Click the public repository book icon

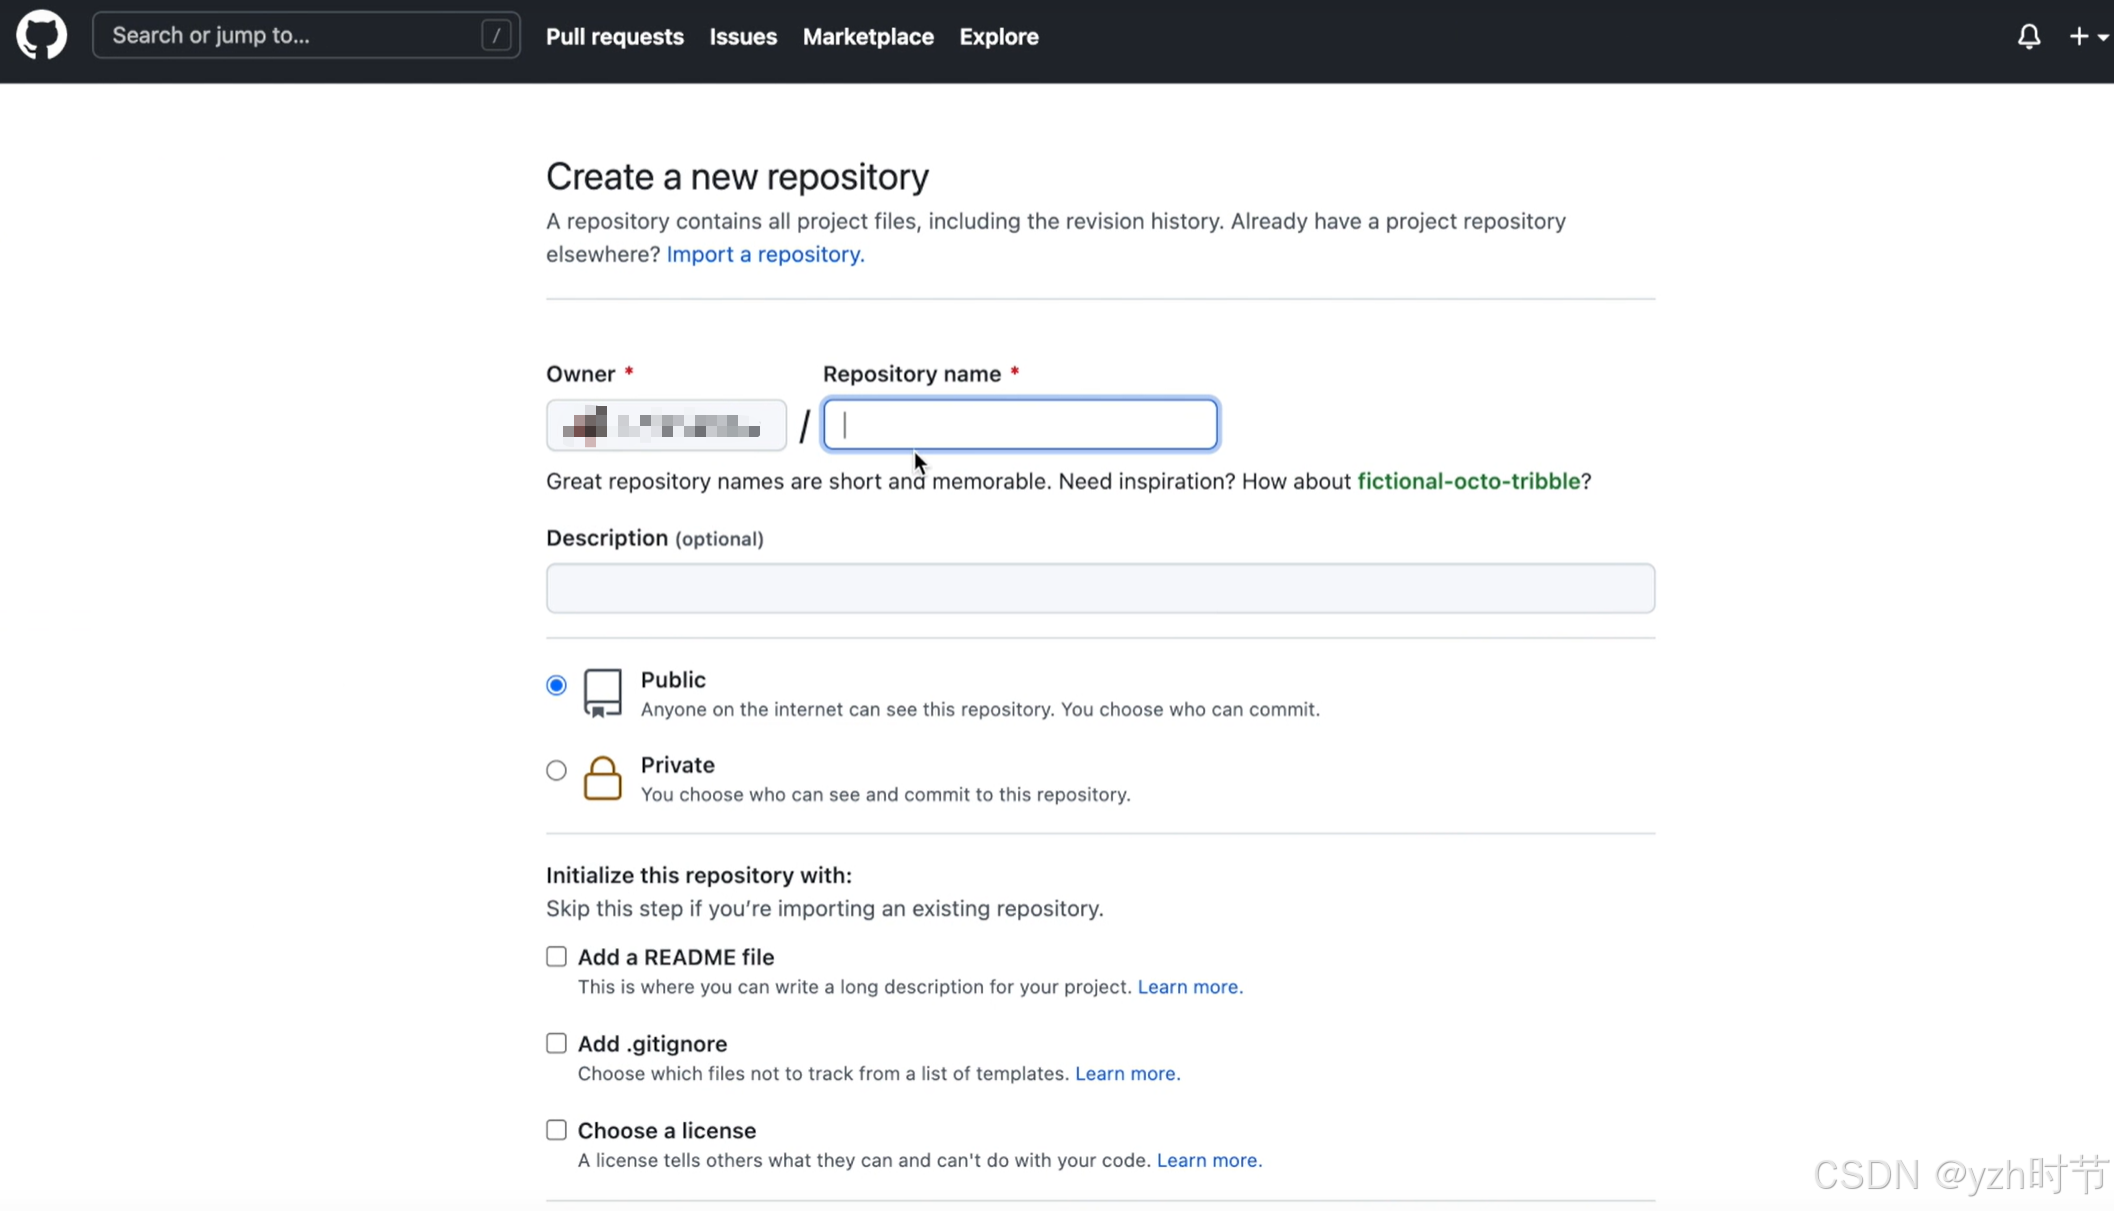coord(602,692)
